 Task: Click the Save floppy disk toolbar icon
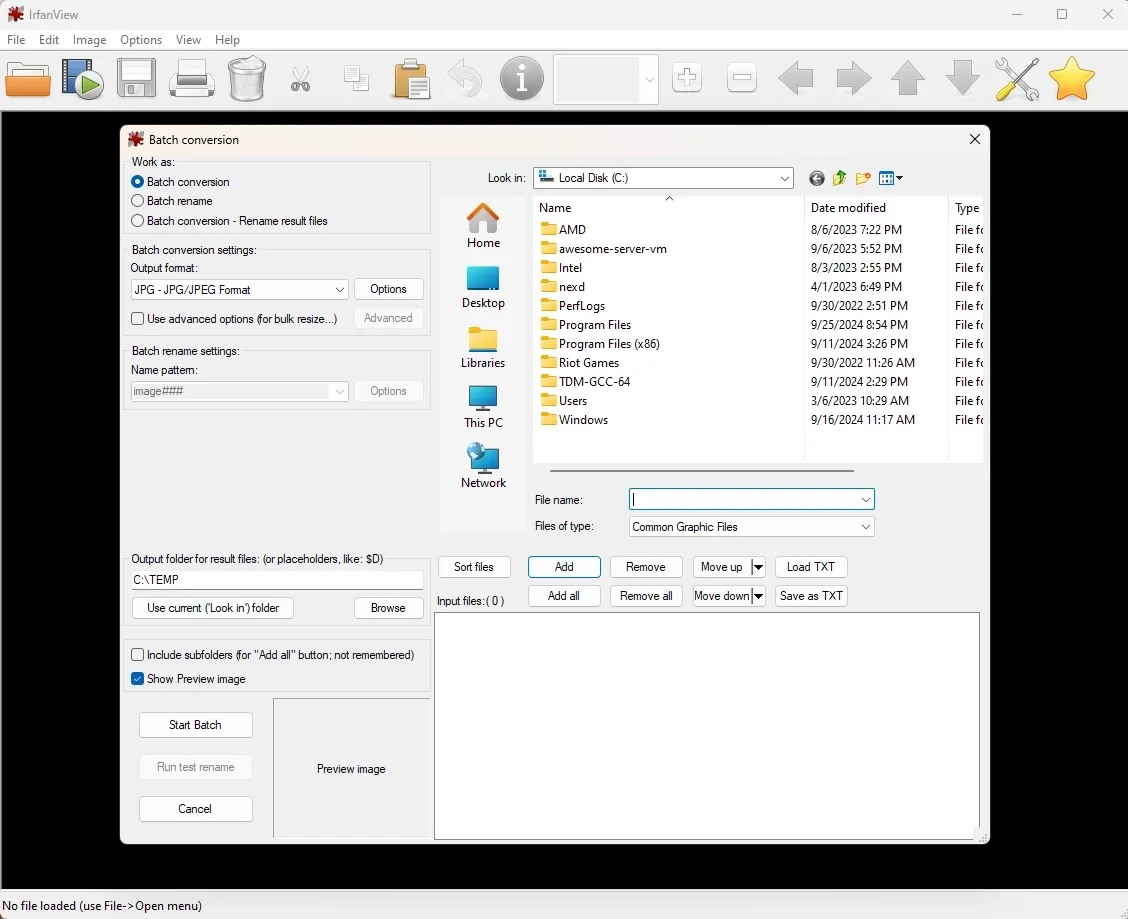click(137, 78)
